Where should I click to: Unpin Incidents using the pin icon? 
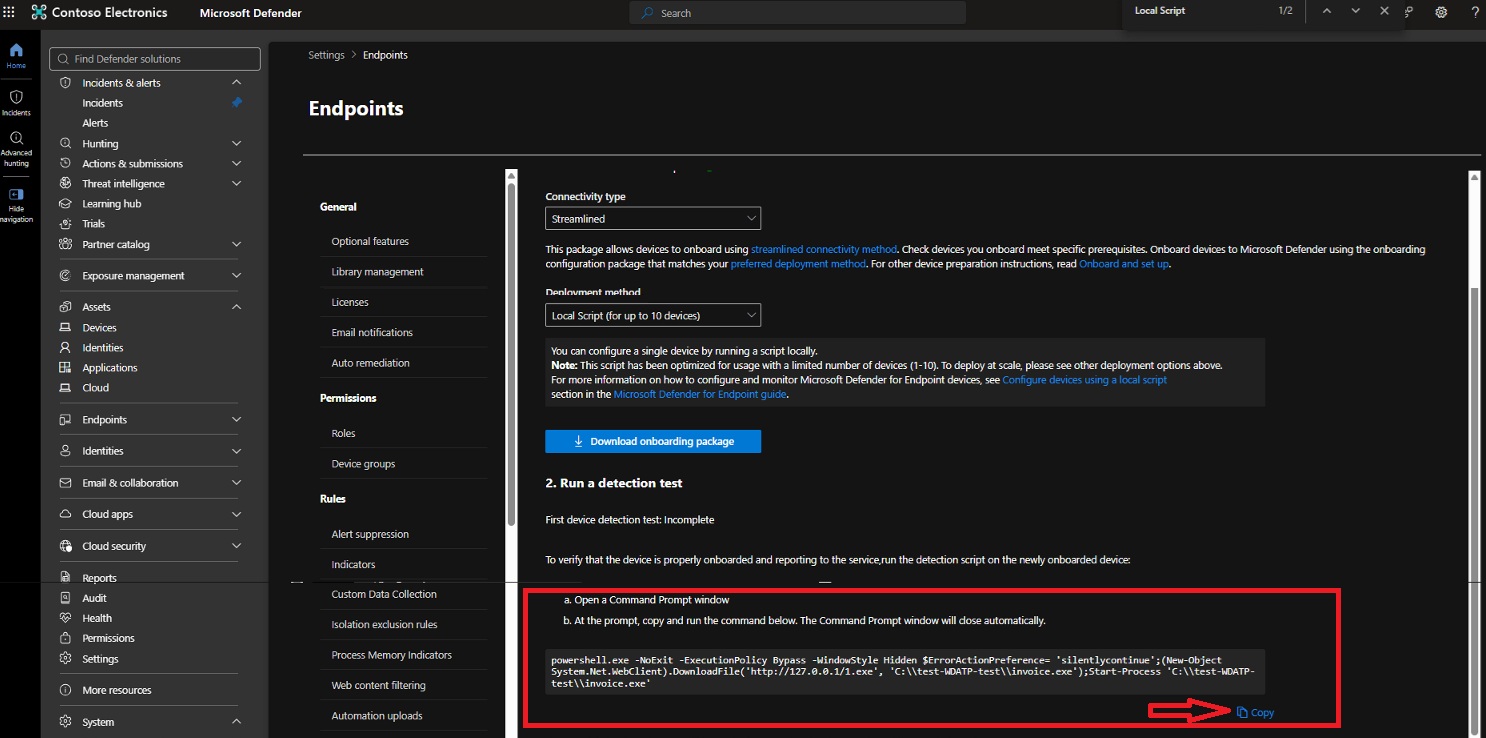pos(237,103)
